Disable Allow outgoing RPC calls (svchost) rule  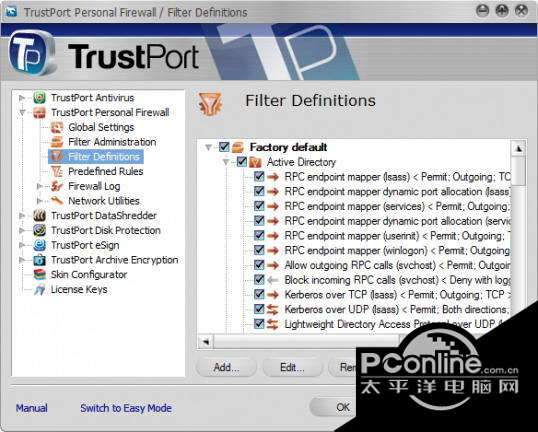tap(259, 265)
